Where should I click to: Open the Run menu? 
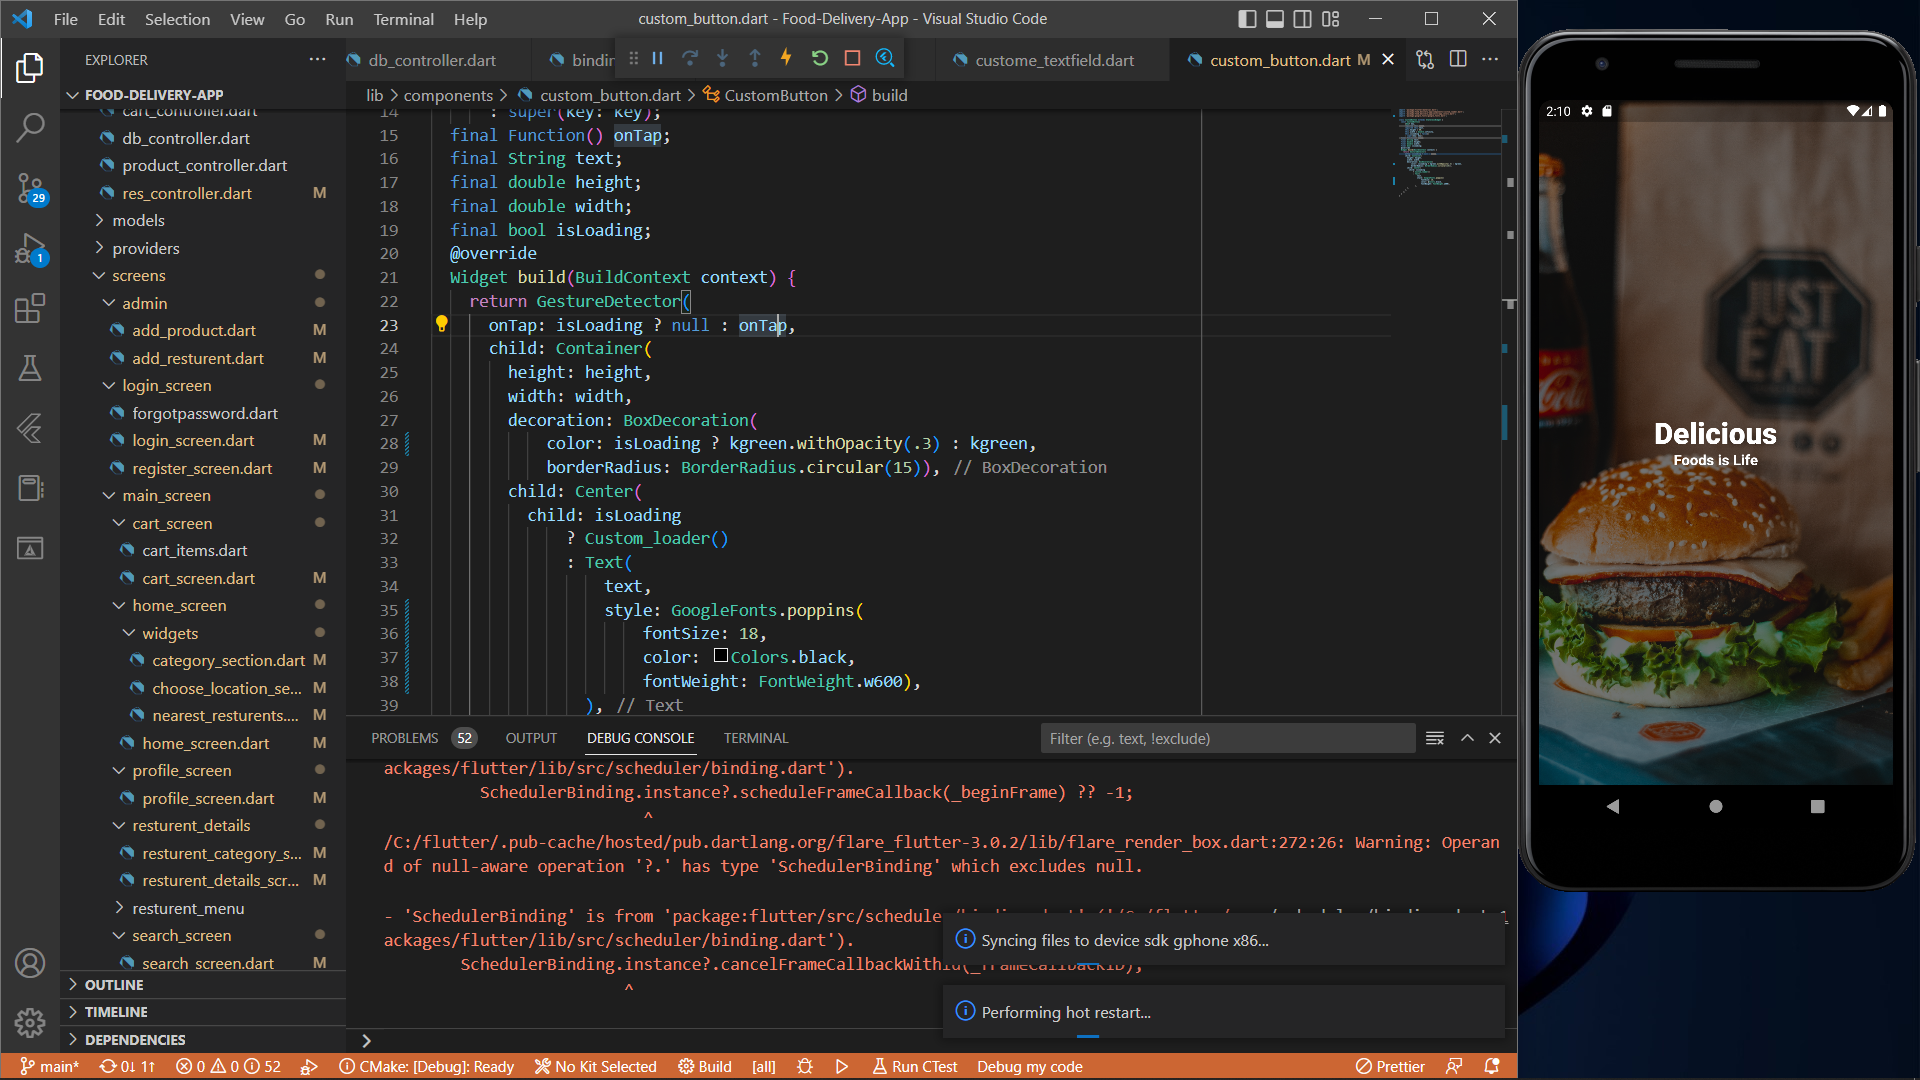click(339, 19)
